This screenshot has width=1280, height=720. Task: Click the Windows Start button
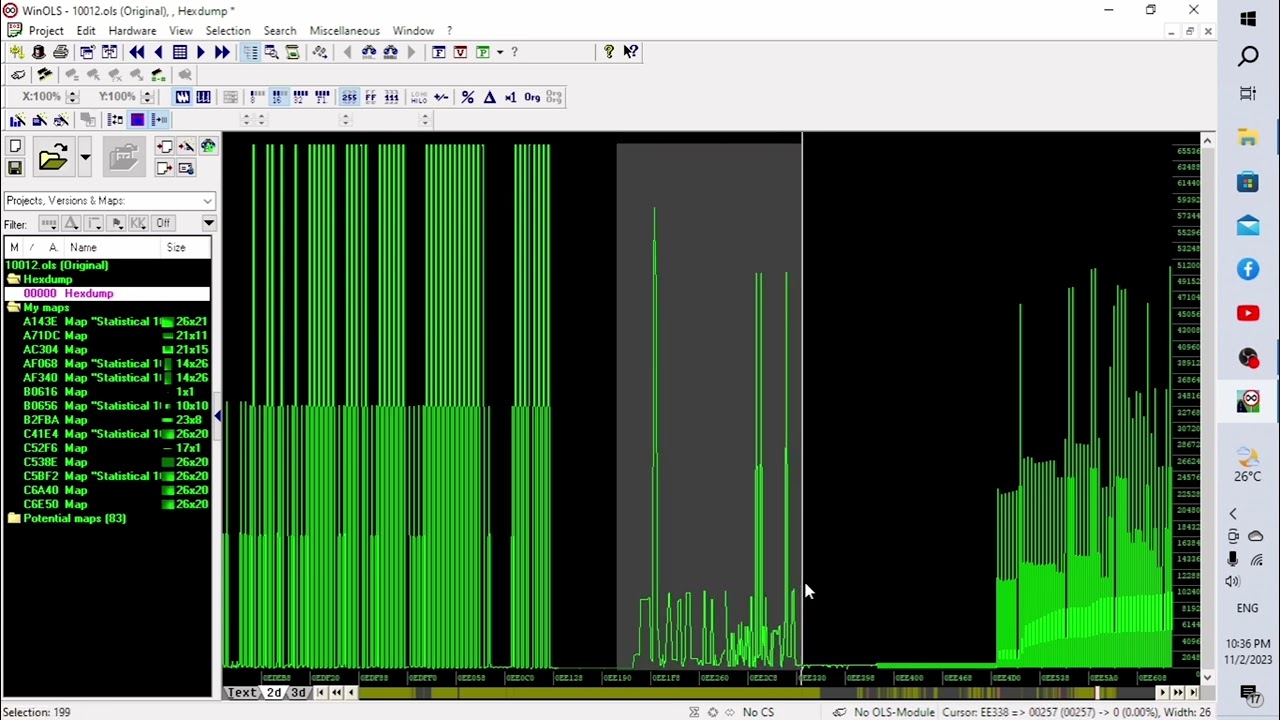tap(1248, 19)
